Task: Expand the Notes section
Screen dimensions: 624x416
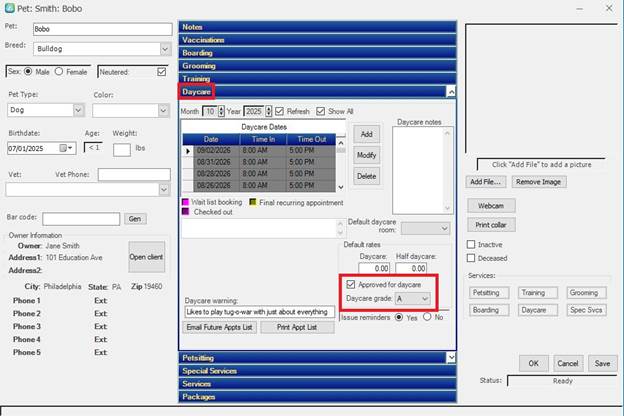Action: click(317, 27)
